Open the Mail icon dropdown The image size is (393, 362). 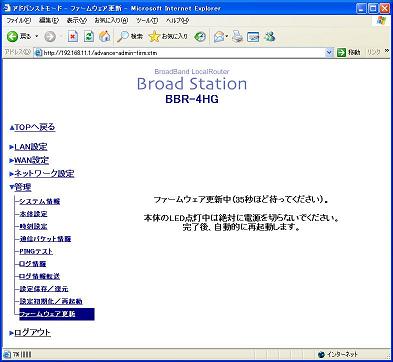(227, 36)
